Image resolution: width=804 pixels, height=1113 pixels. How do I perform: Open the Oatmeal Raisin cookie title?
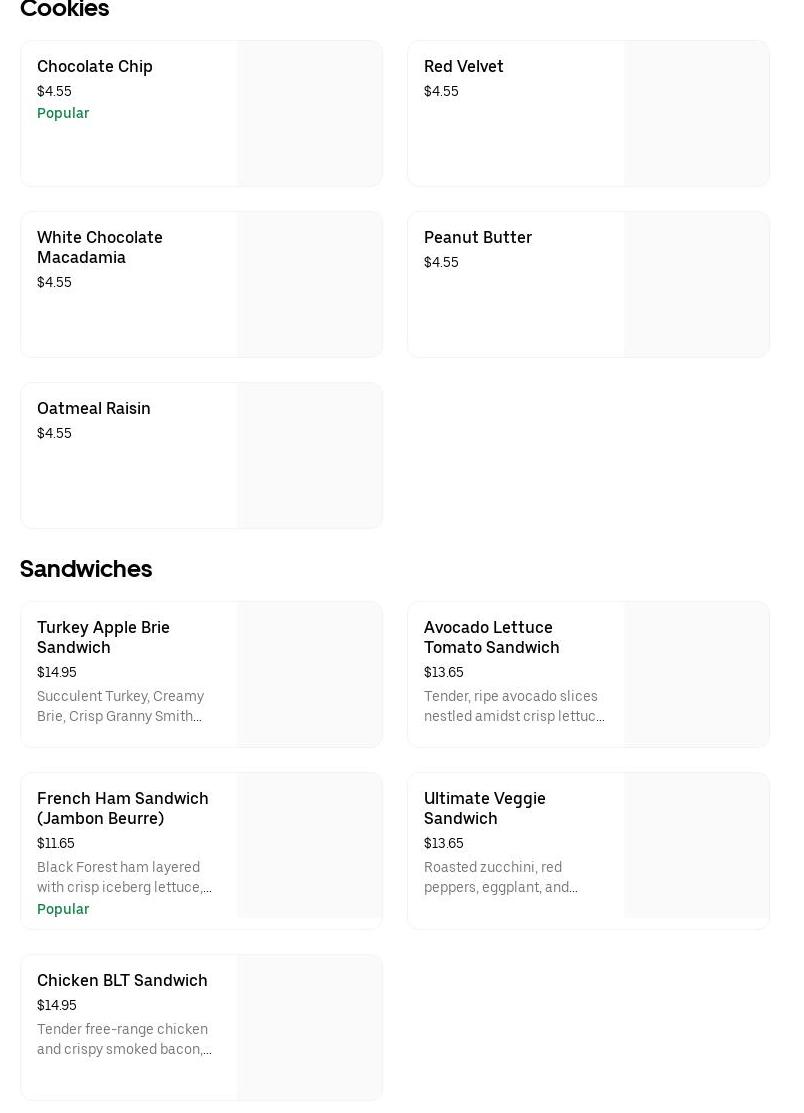[94, 408]
